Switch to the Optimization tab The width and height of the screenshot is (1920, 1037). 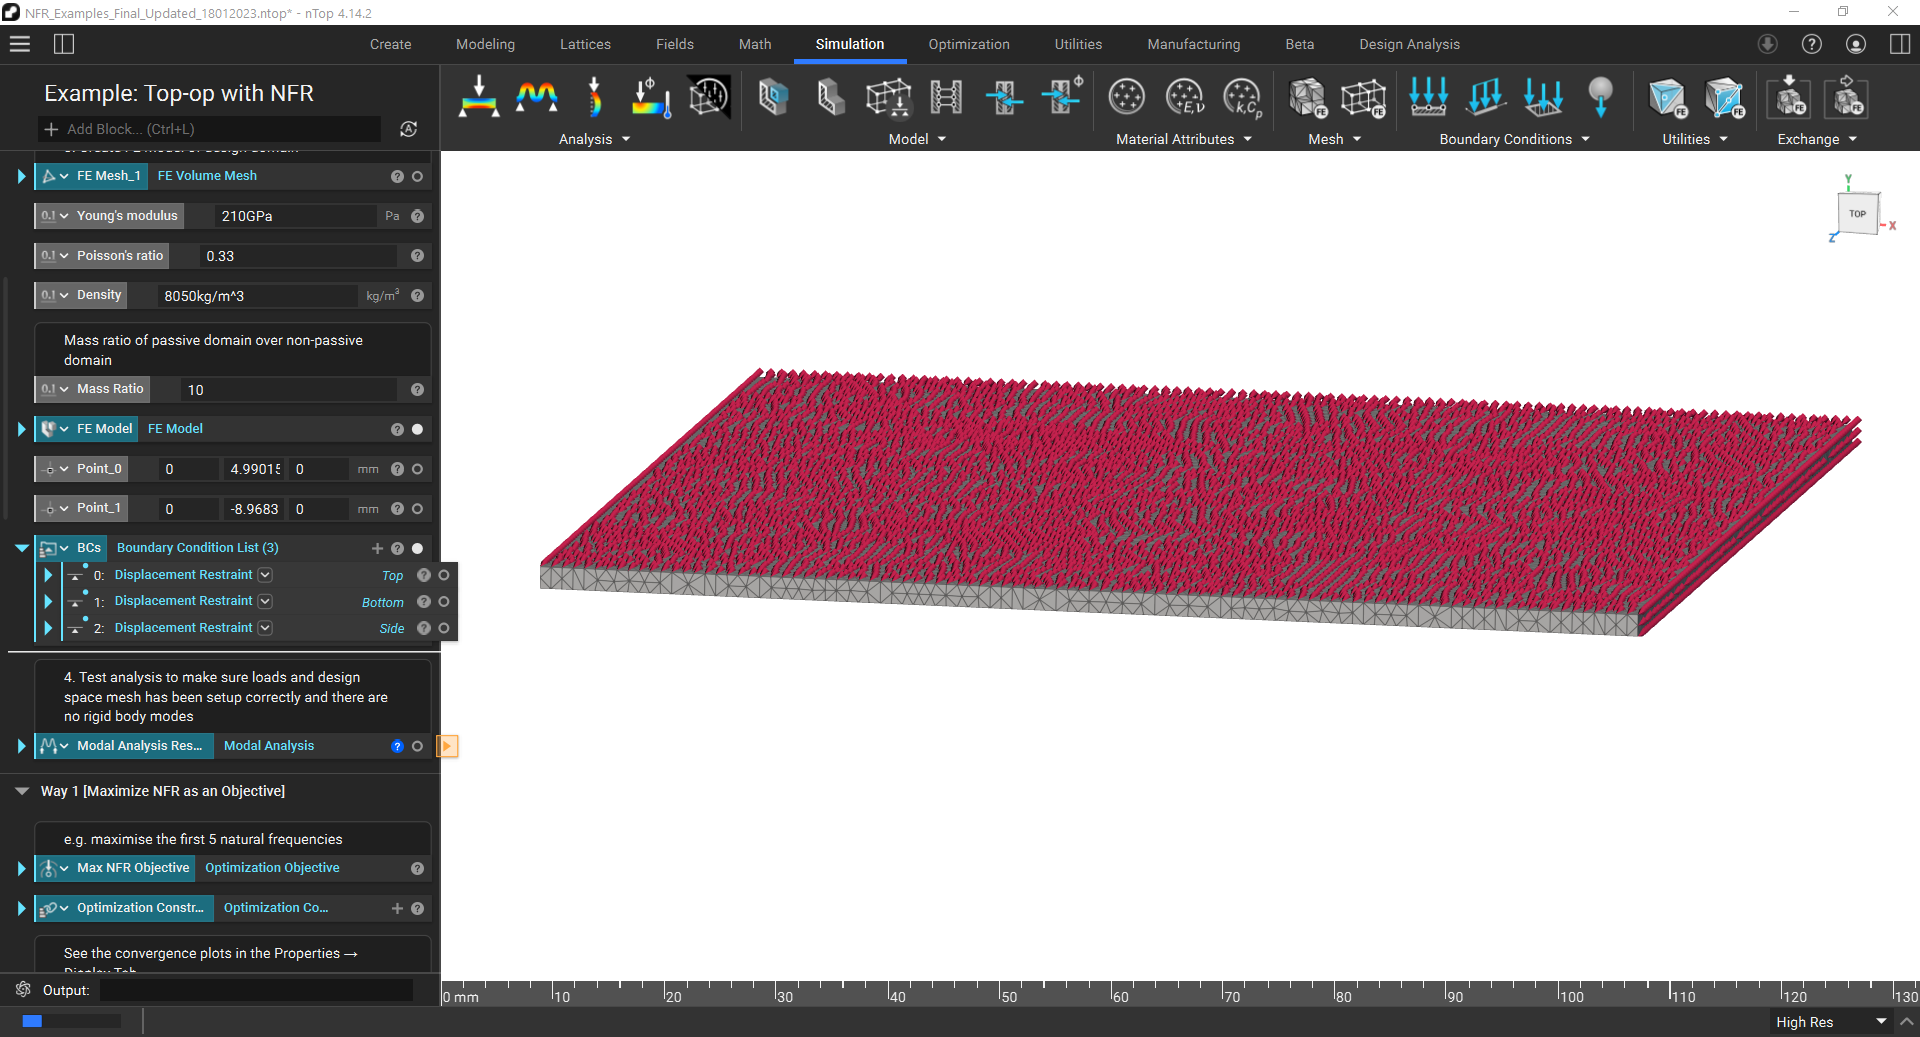point(968,44)
